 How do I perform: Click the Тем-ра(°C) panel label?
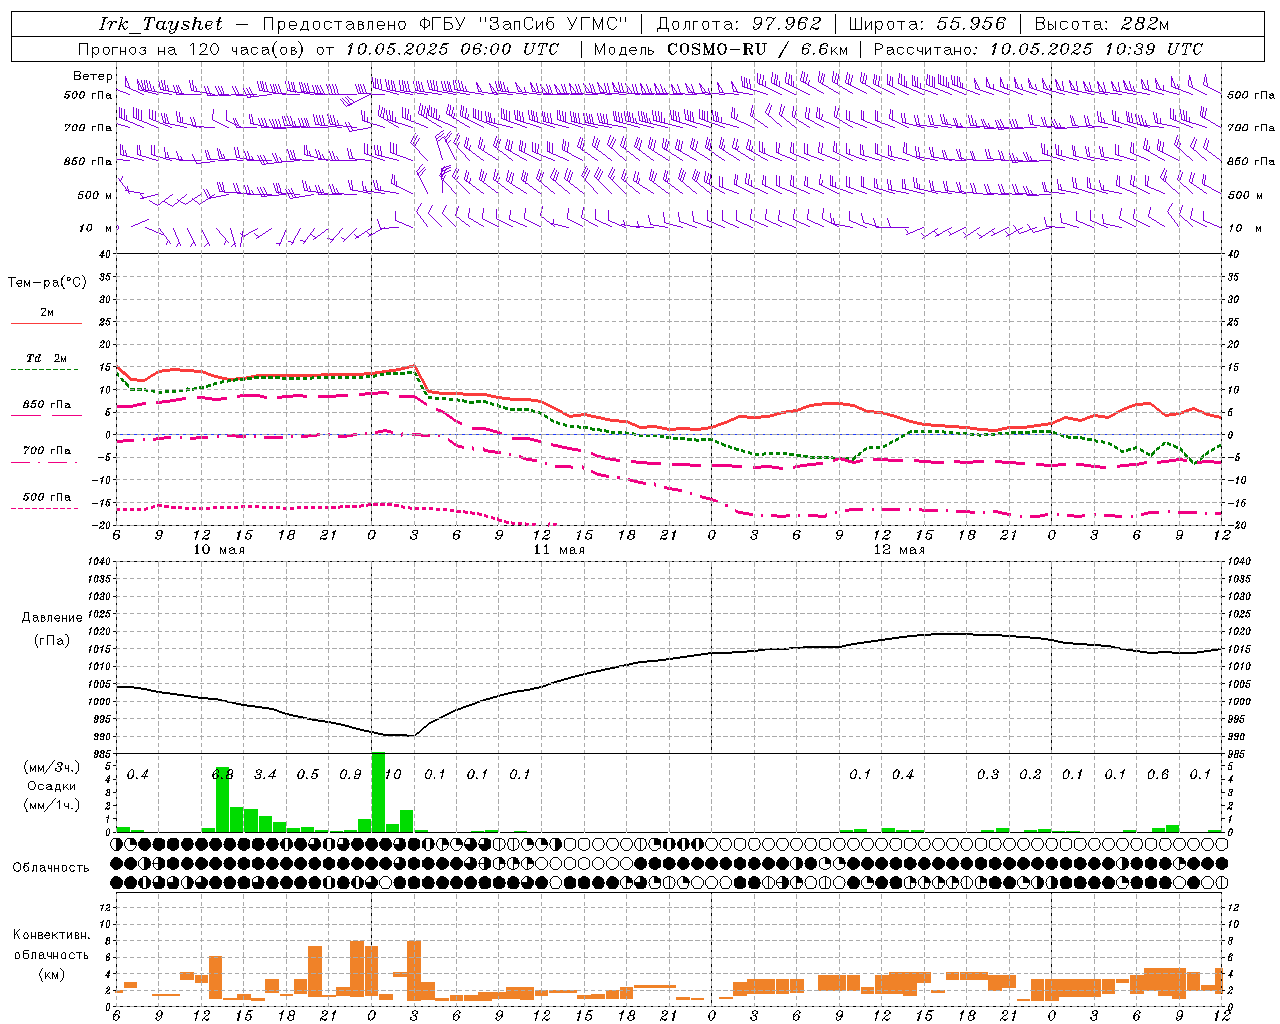tap(47, 282)
